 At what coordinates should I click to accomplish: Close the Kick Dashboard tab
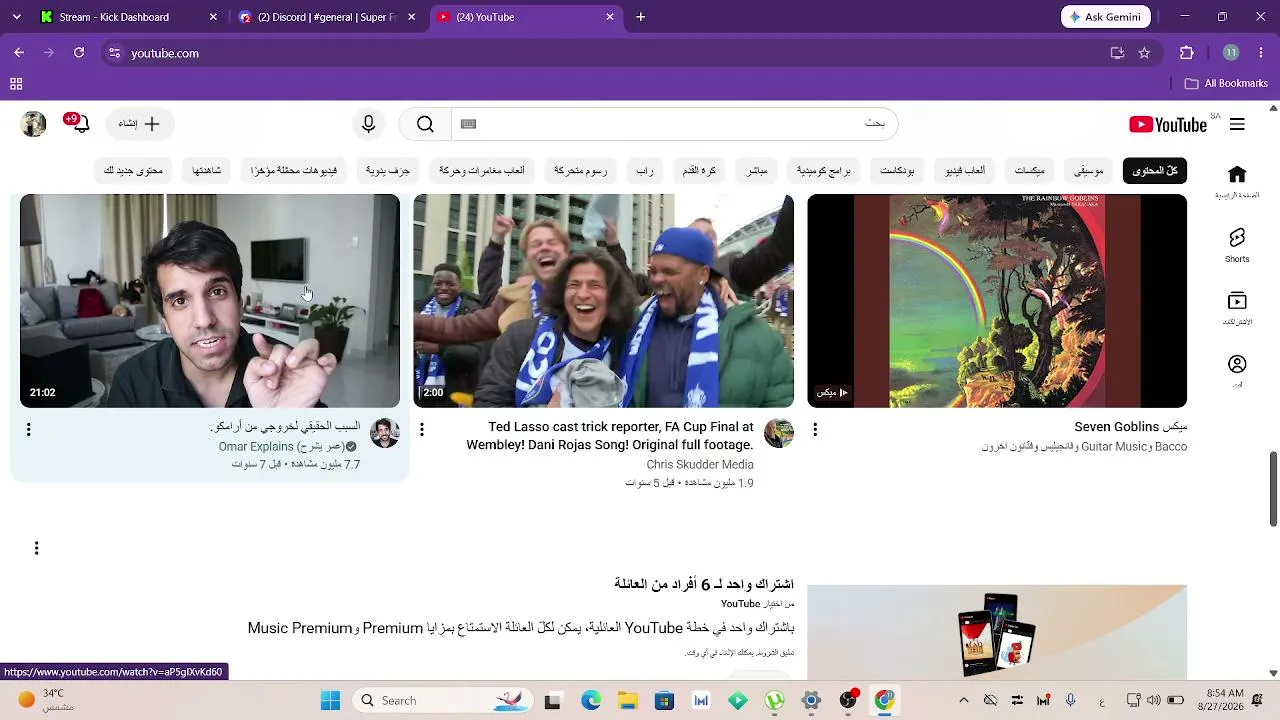[x=213, y=17]
